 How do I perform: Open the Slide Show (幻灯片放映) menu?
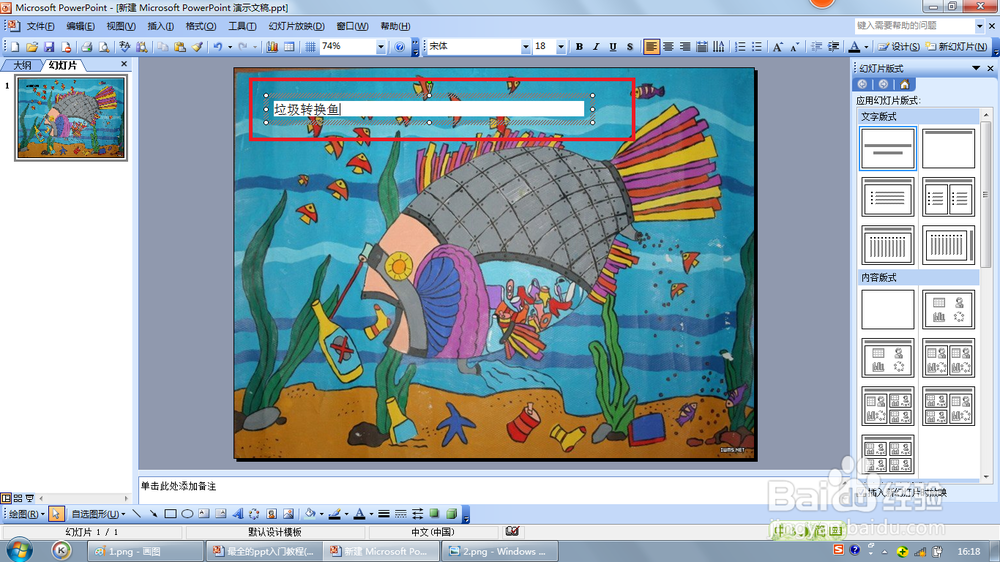(296, 26)
